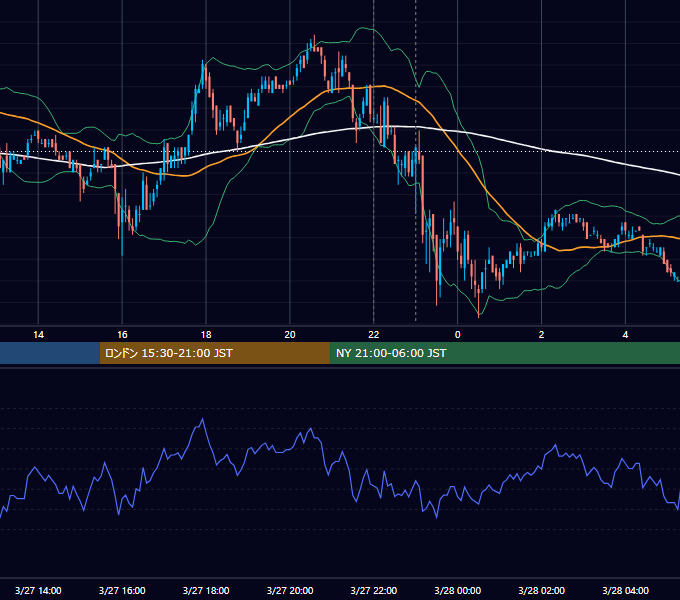The image size is (680, 600).
Task: Click the 3/27 20:00 label on the lower axis
Action: click(x=290, y=590)
